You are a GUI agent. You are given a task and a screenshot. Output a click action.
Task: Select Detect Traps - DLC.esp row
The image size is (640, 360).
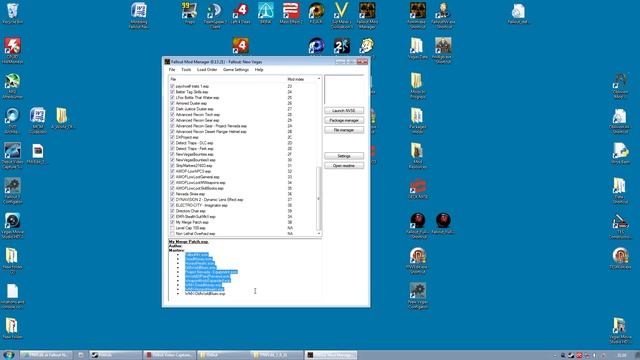(194, 143)
